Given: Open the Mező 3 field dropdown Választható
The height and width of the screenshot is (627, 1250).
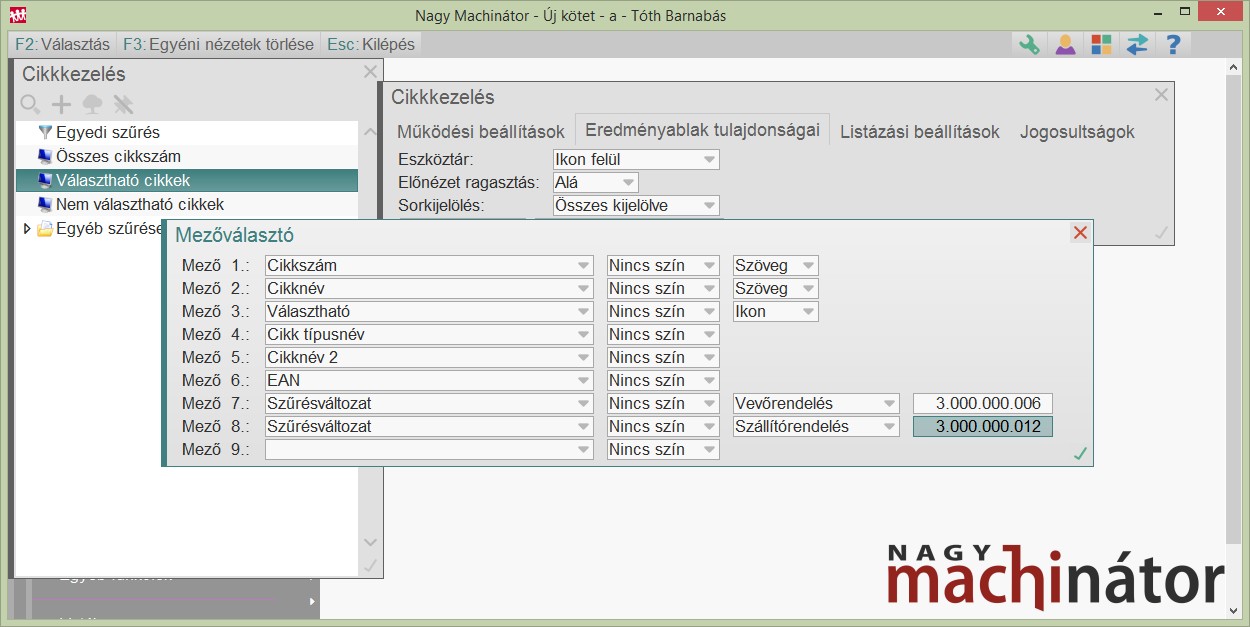Looking at the screenshot, I should point(430,311).
